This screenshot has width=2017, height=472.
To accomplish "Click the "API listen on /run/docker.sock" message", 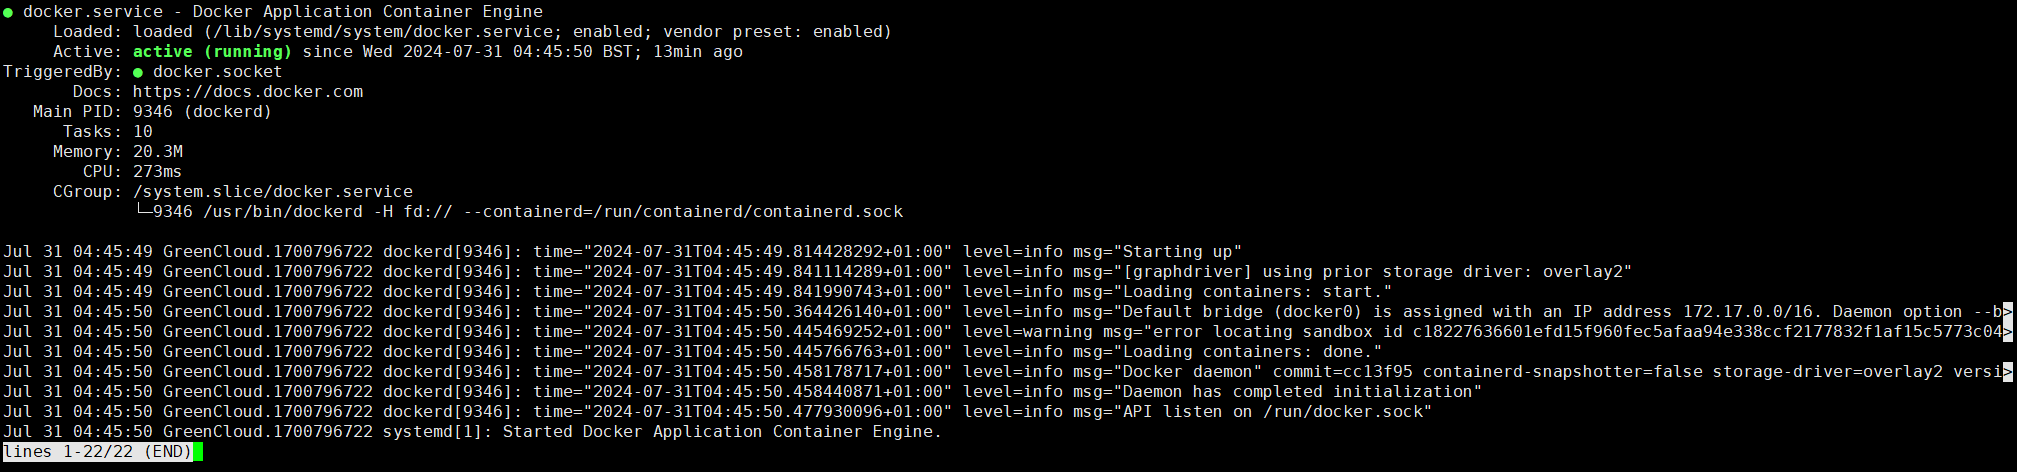I will tap(1277, 412).
